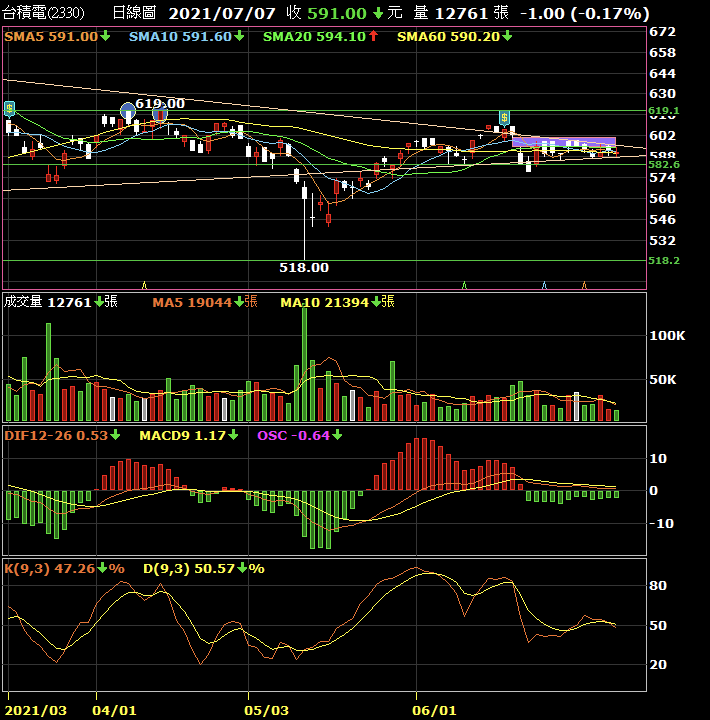Viewport: 710px width, 720px height.
Task: Select the volume MA10 21394 legend
Action: 338,302
